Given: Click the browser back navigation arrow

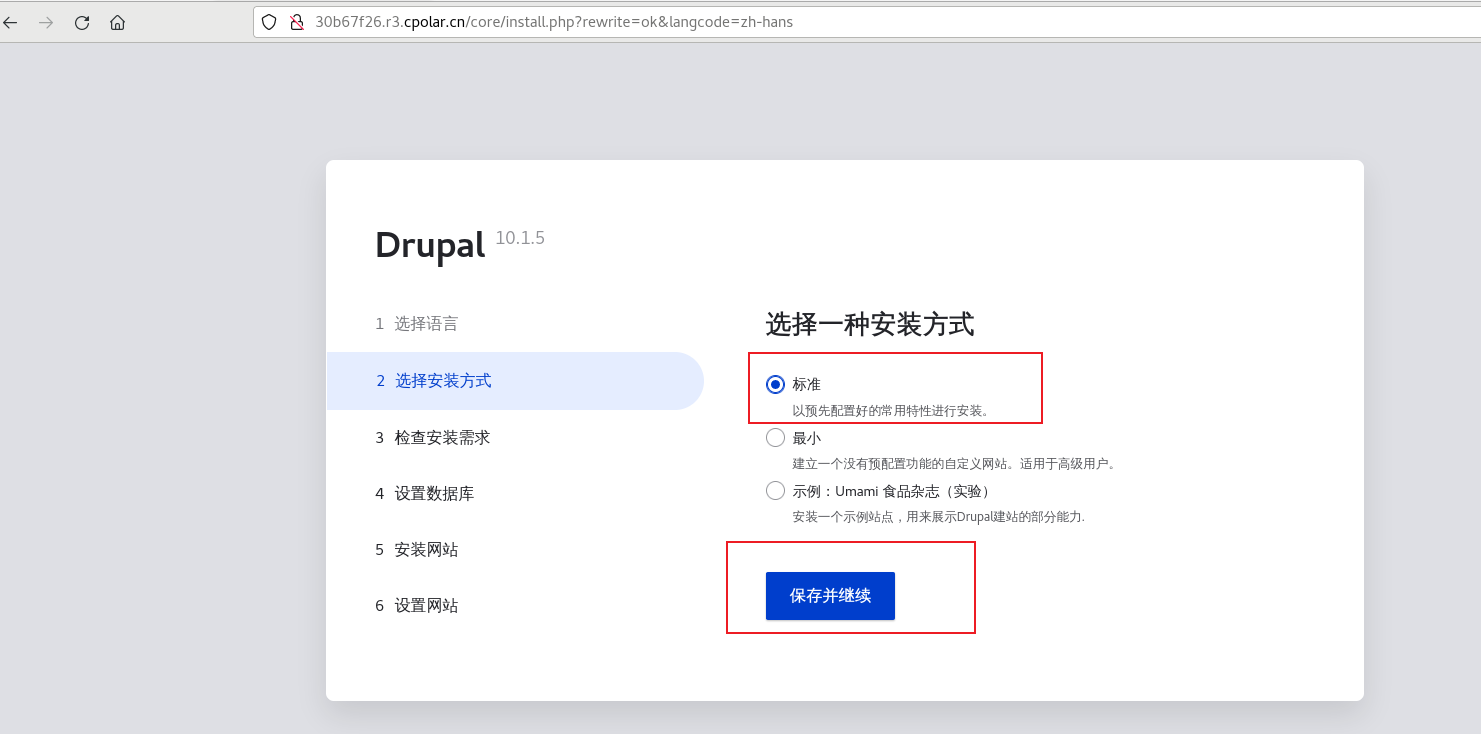Looking at the screenshot, I should point(11,22).
